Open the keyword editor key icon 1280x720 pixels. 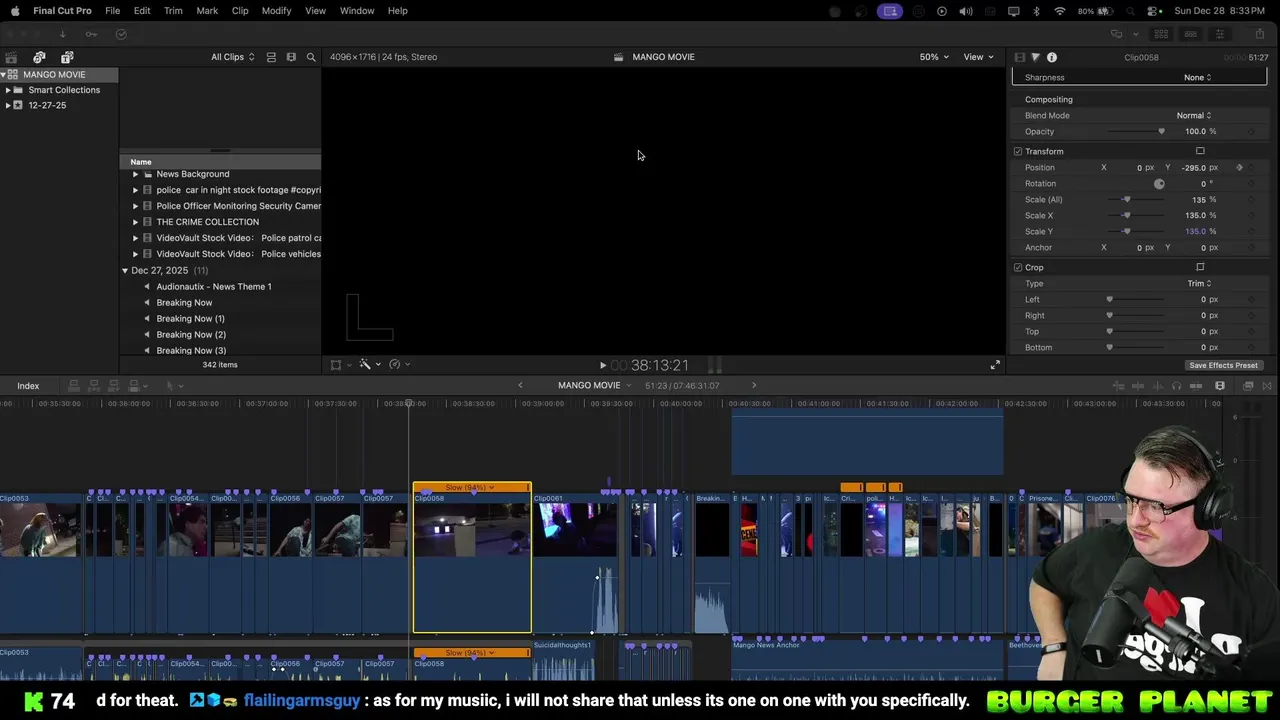pyautogui.click(x=91, y=34)
